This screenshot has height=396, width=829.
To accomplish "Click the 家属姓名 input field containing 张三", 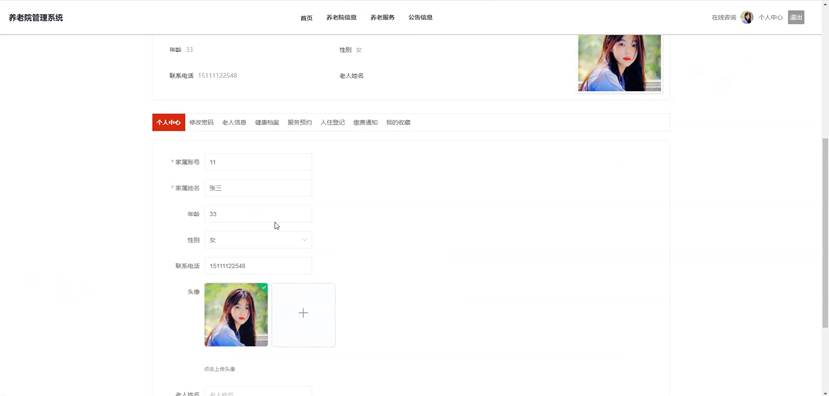I will point(258,188).
